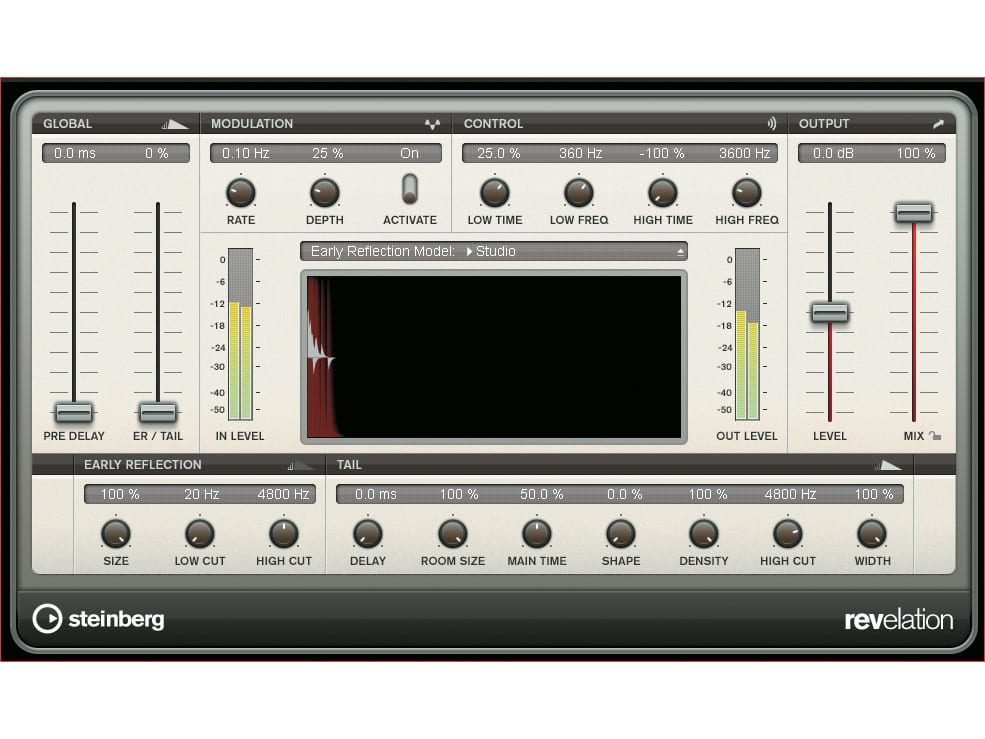Click the modulation On value field
The image size is (985, 739).
[x=409, y=153]
